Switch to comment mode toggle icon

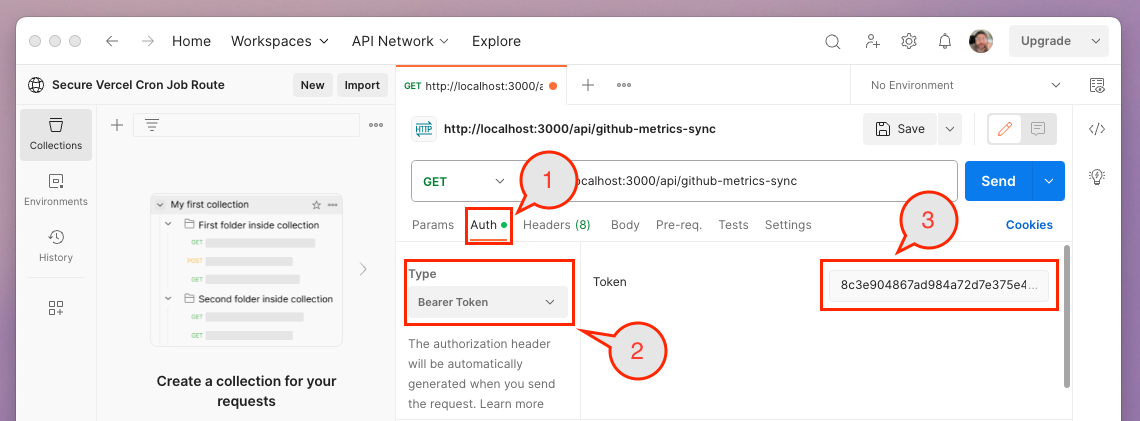coord(1038,129)
